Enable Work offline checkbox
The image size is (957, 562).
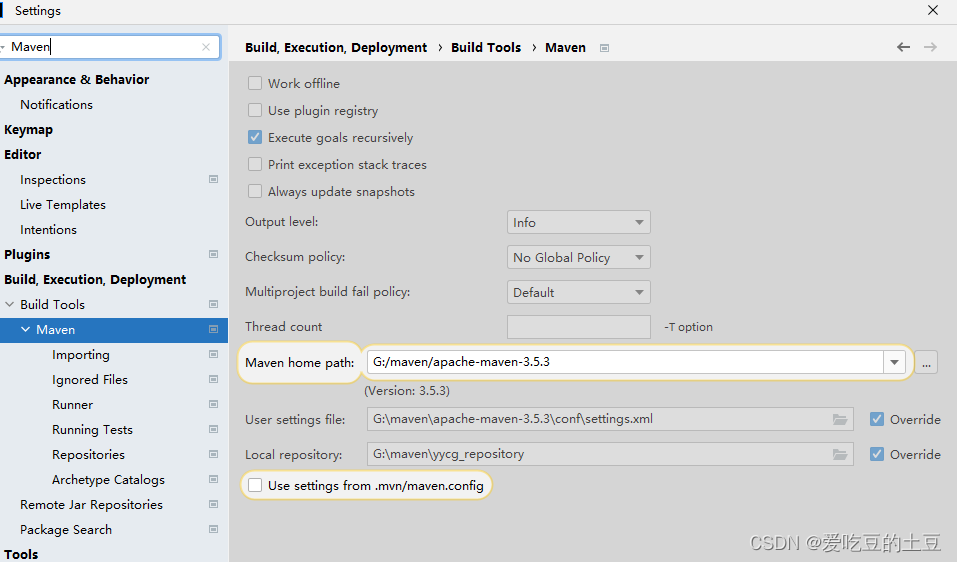coord(255,83)
